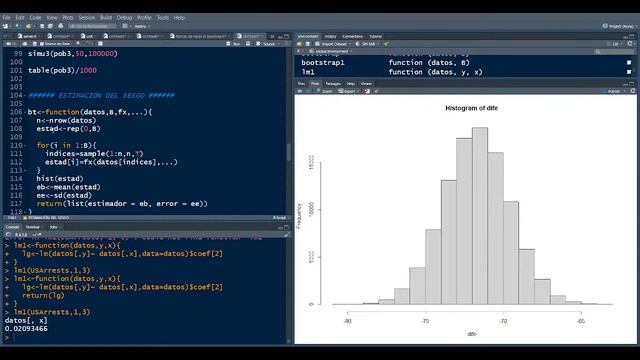Click the Zoom button in Plots pane

click(x=324, y=91)
